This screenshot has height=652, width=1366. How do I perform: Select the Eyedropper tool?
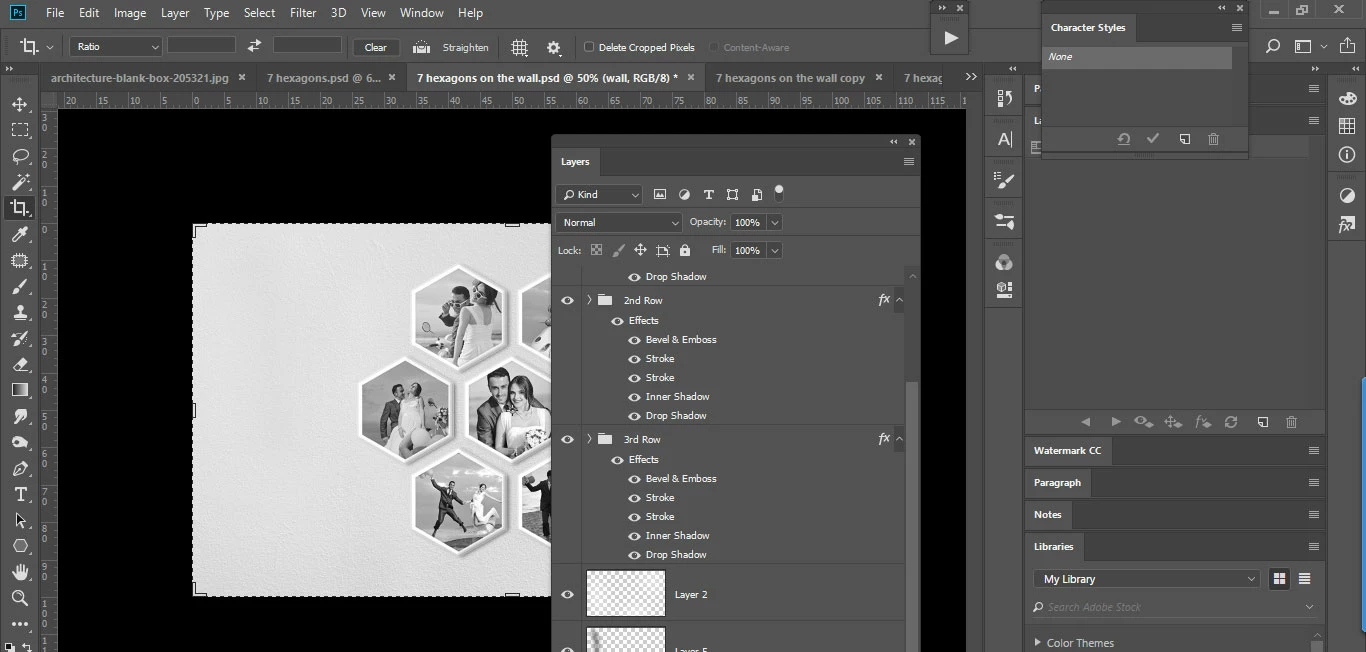point(20,234)
